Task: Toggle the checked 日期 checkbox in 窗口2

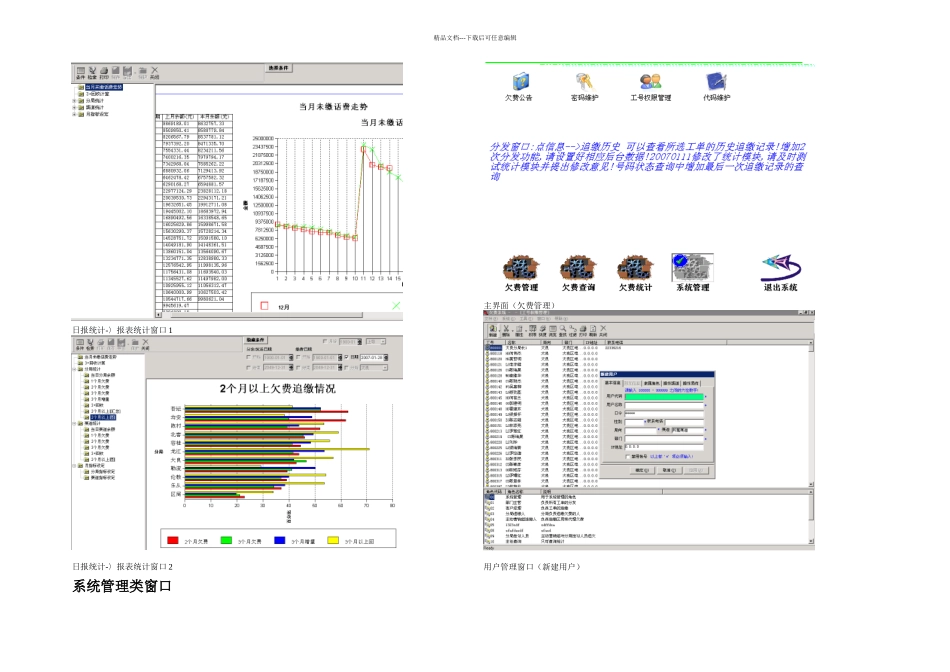Action: (346, 358)
